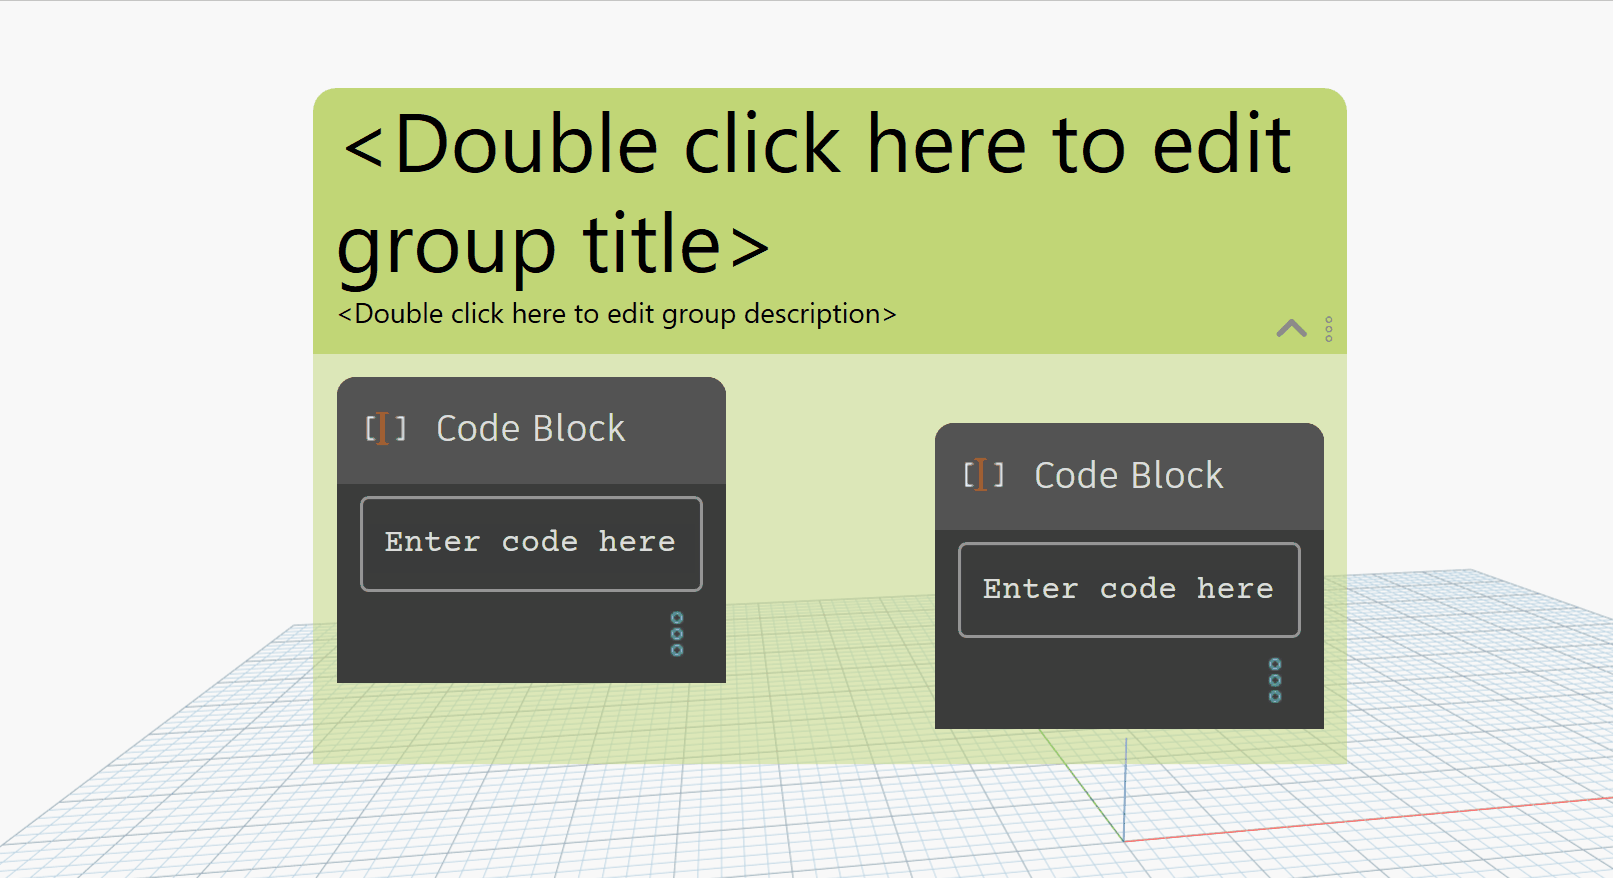Open the group's three-dot options menu
This screenshot has width=1613, height=878.
tap(1329, 329)
